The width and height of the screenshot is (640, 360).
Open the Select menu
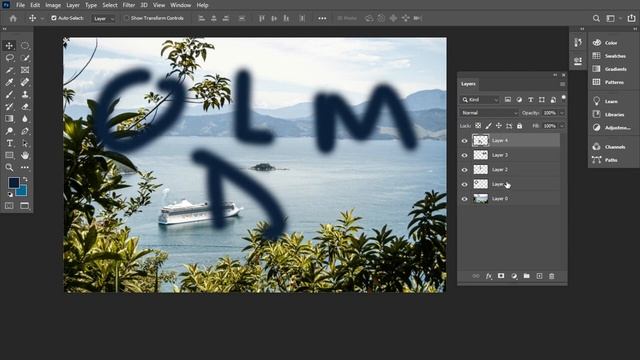click(x=110, y=5)
